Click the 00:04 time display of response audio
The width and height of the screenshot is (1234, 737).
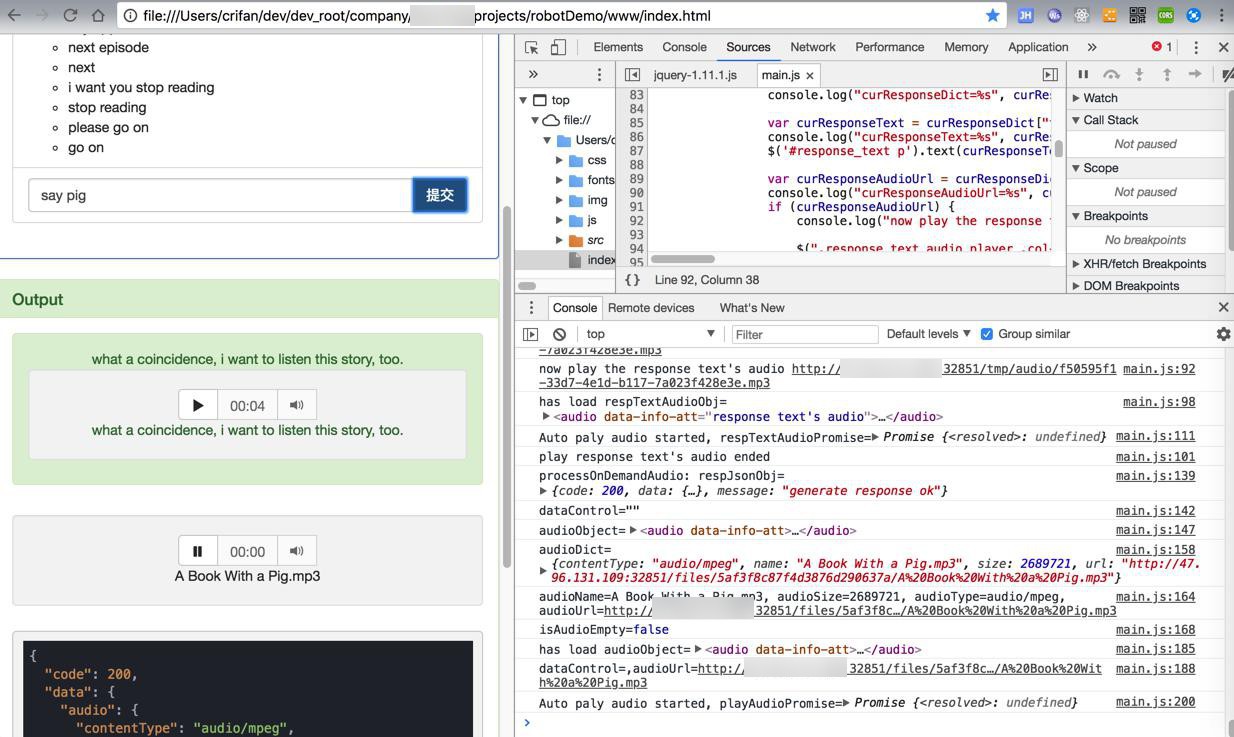(247, 405)
